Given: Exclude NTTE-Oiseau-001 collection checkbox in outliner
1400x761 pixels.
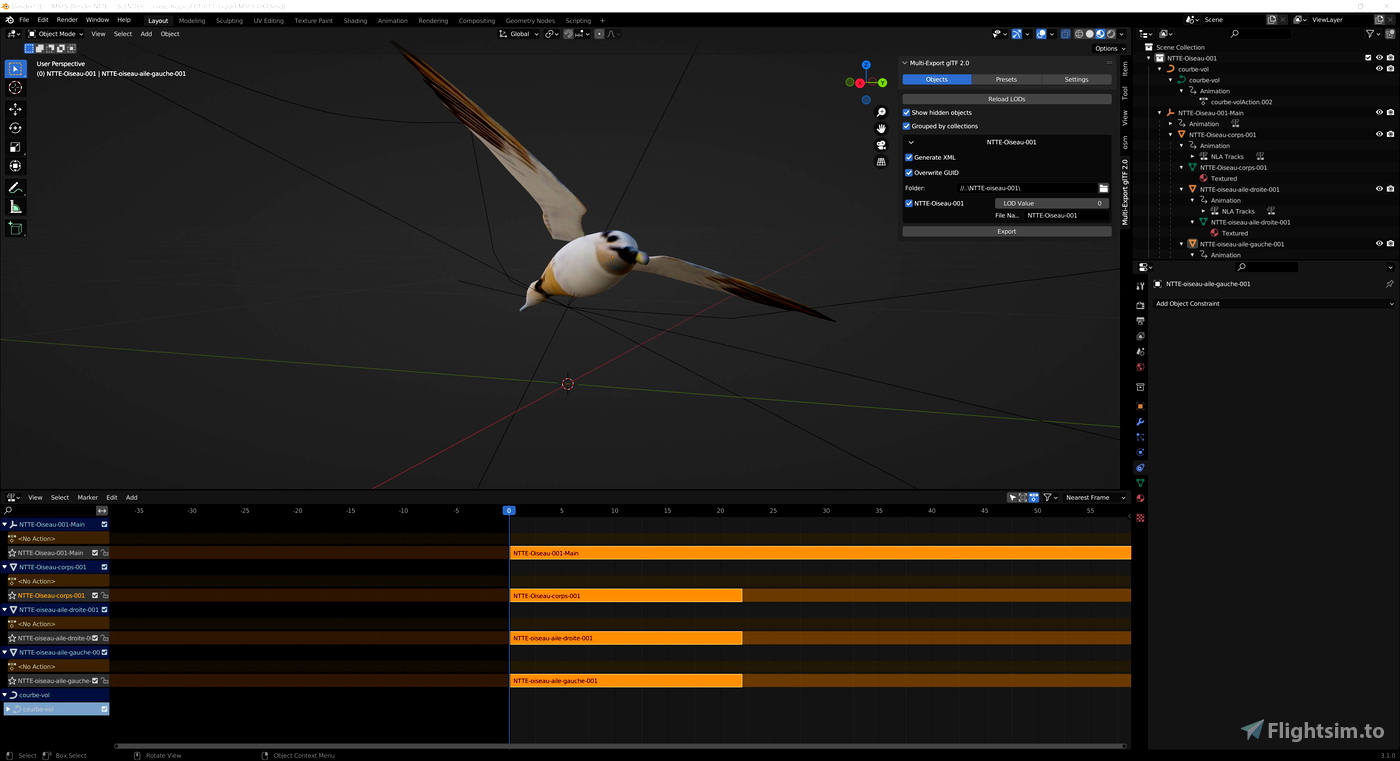Looking at the screenshot, I should pyautogui.click(x=1368, y=58).
